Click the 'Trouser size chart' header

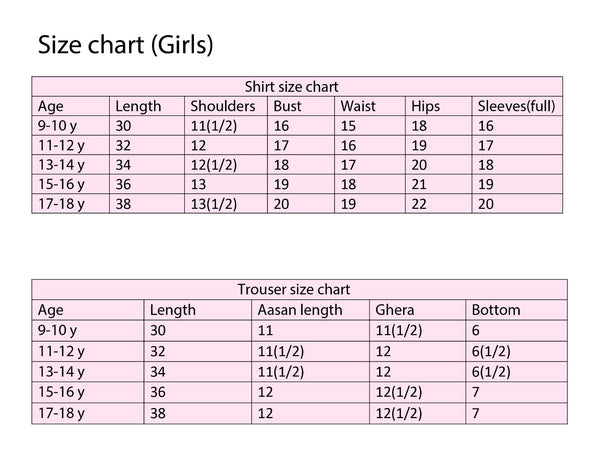point(293,290)
